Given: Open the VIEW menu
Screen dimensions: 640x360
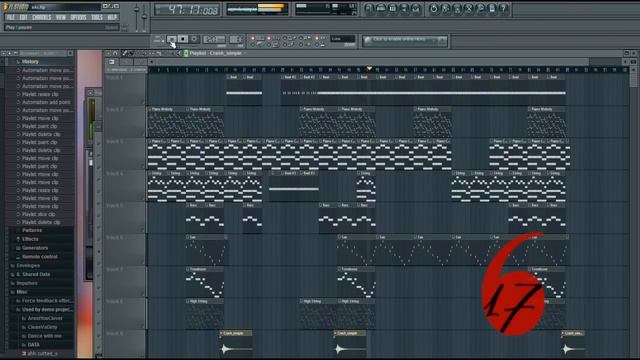Looking at the screenshot, I should pyautogui.click(x=60, y=17).
